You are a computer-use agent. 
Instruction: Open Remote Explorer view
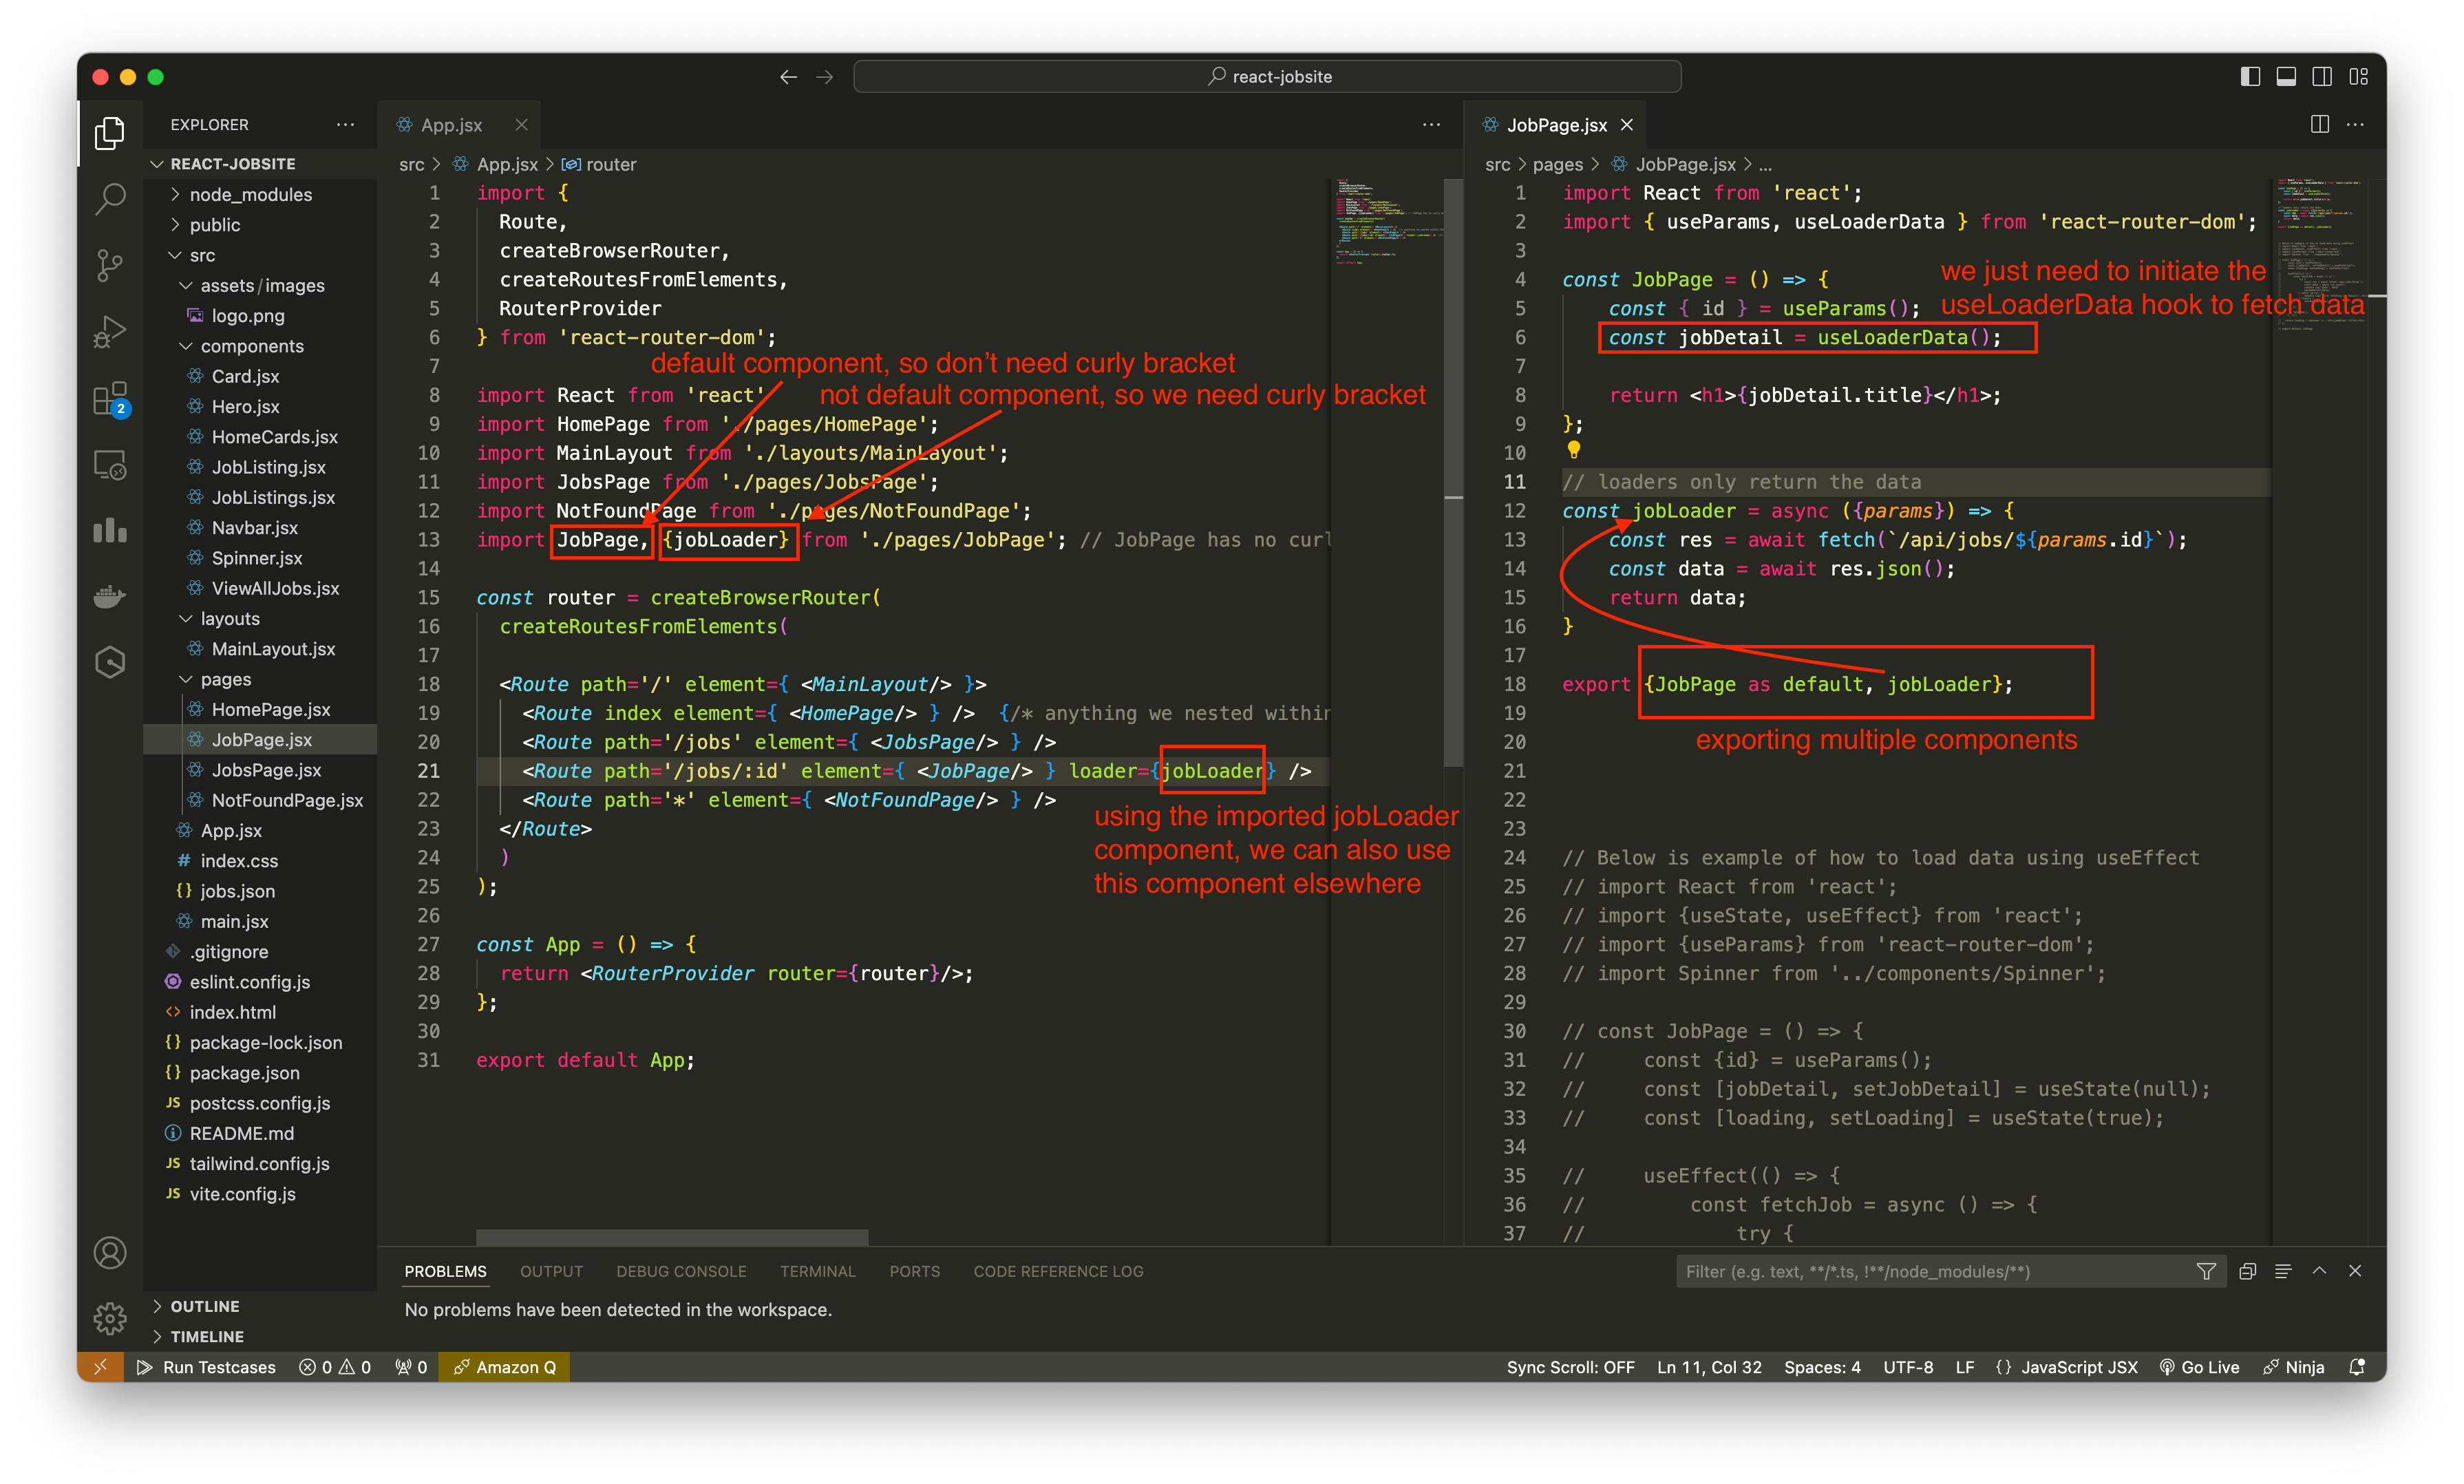110,465
